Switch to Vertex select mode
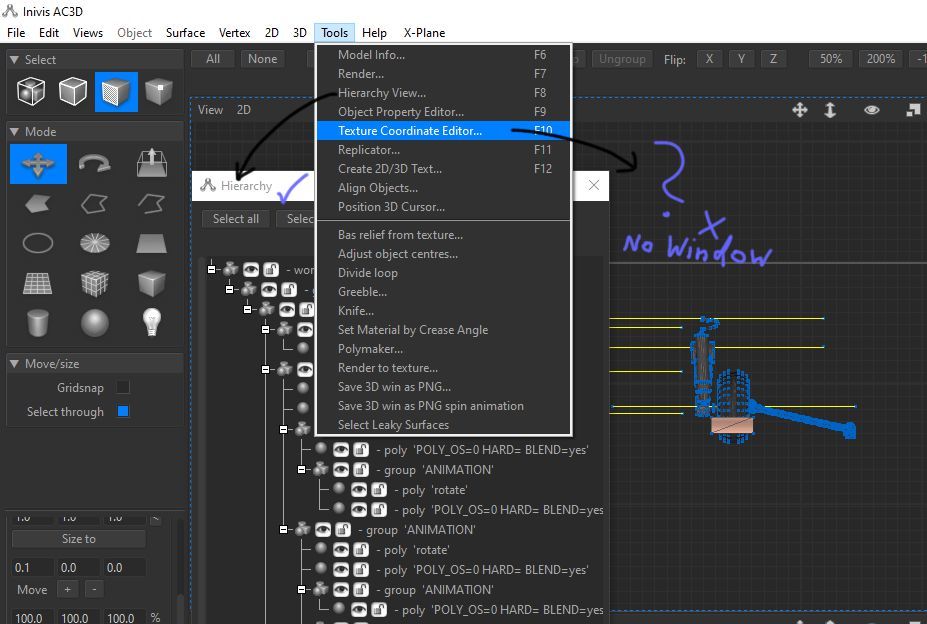This screenshot has width=927, height=624. coord(158,92)
